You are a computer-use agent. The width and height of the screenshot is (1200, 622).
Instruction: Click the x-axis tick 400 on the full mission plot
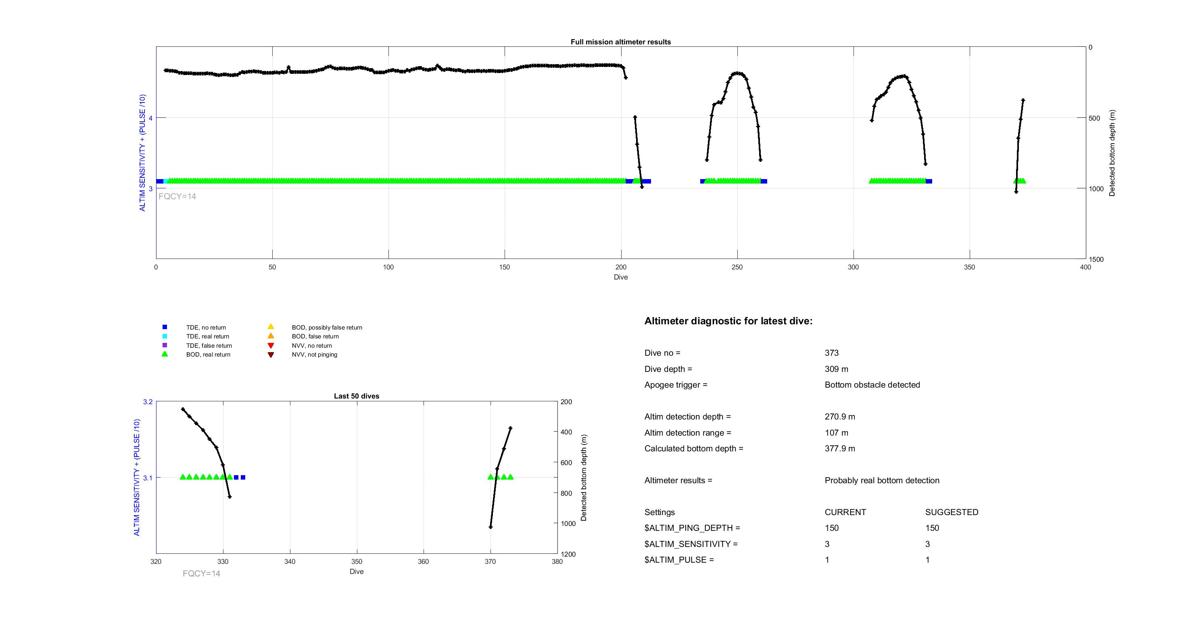[1086, 268]
